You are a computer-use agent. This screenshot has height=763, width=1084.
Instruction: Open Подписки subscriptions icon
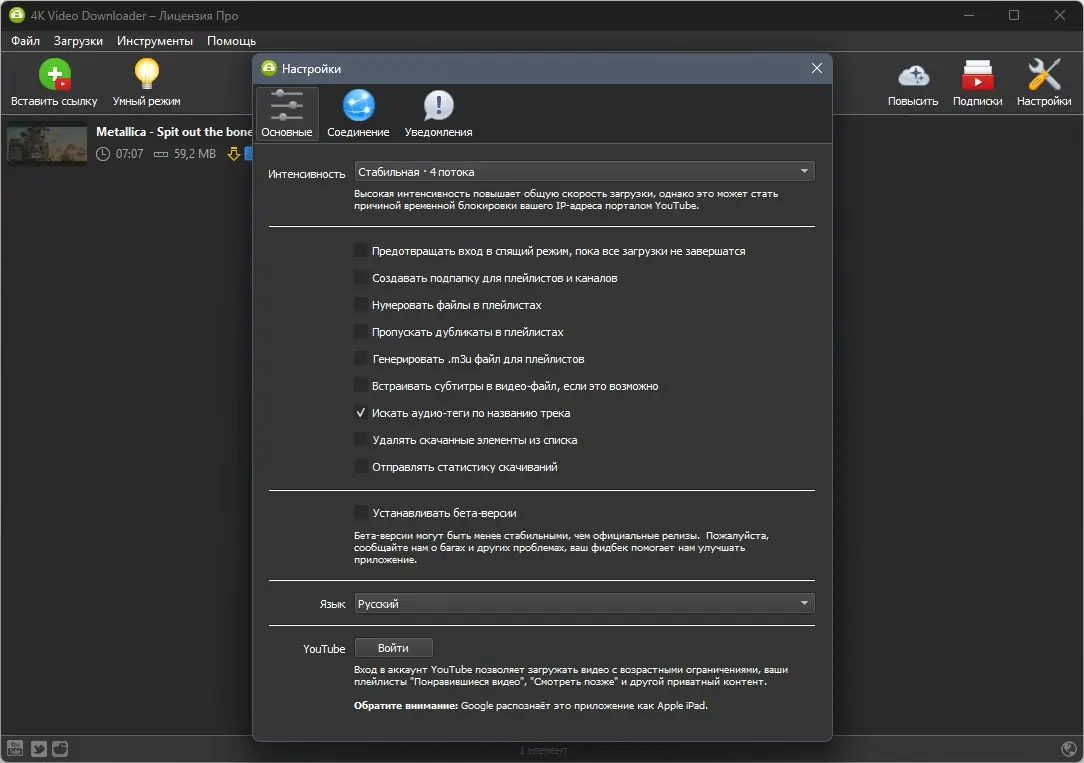pyautogui.click(x=978, y=75)
